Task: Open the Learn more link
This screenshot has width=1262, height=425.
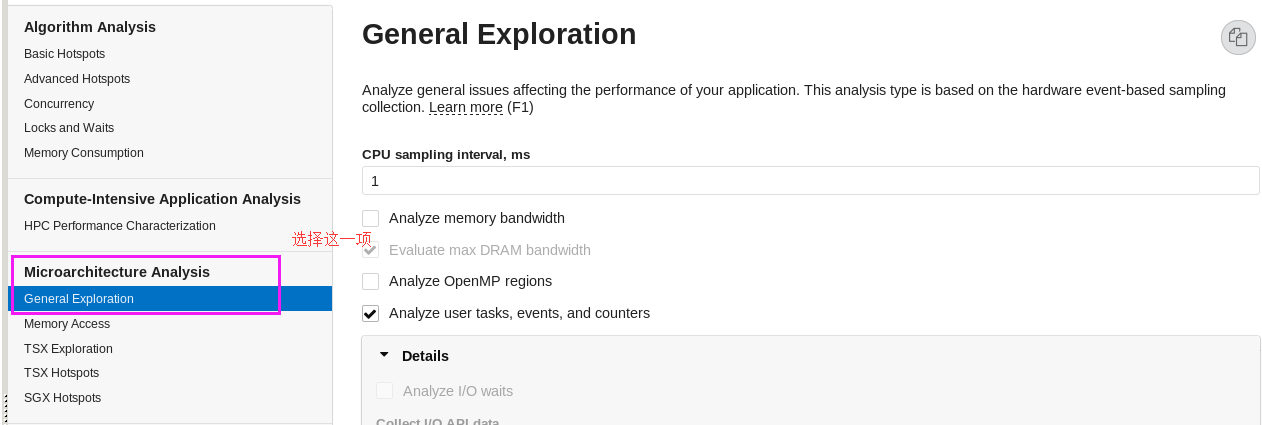Action: (x=466, y=107)
